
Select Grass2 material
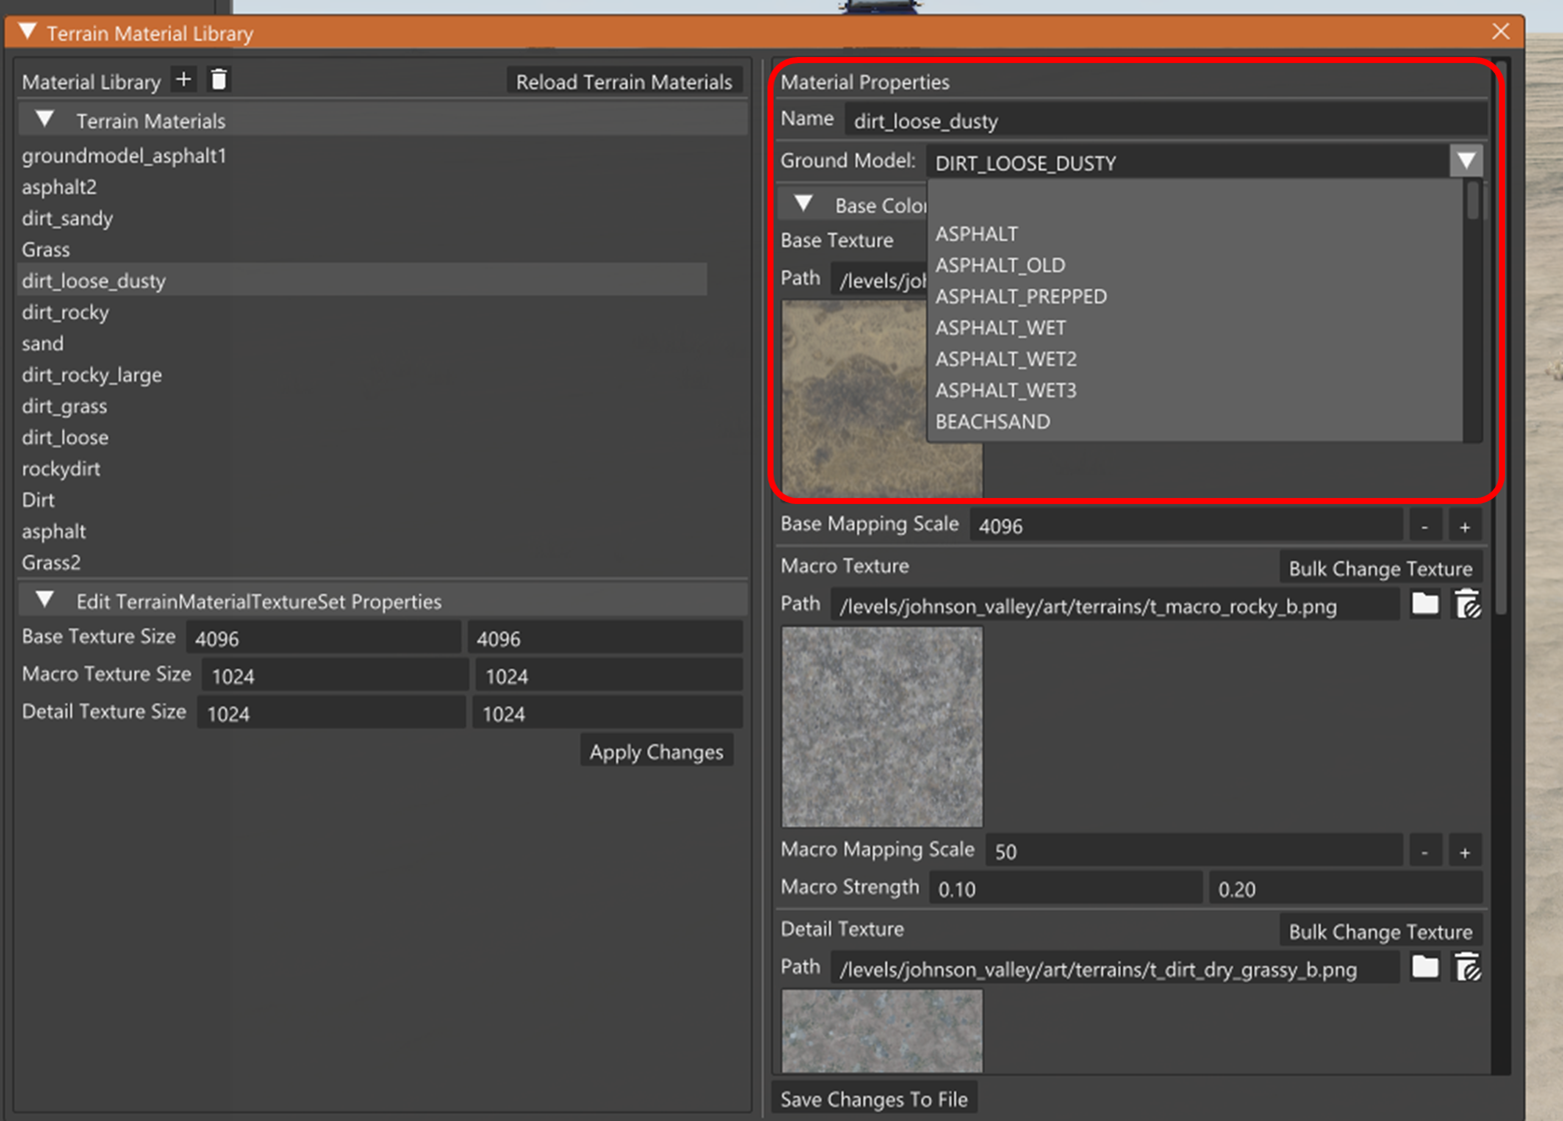pos(51,562)
